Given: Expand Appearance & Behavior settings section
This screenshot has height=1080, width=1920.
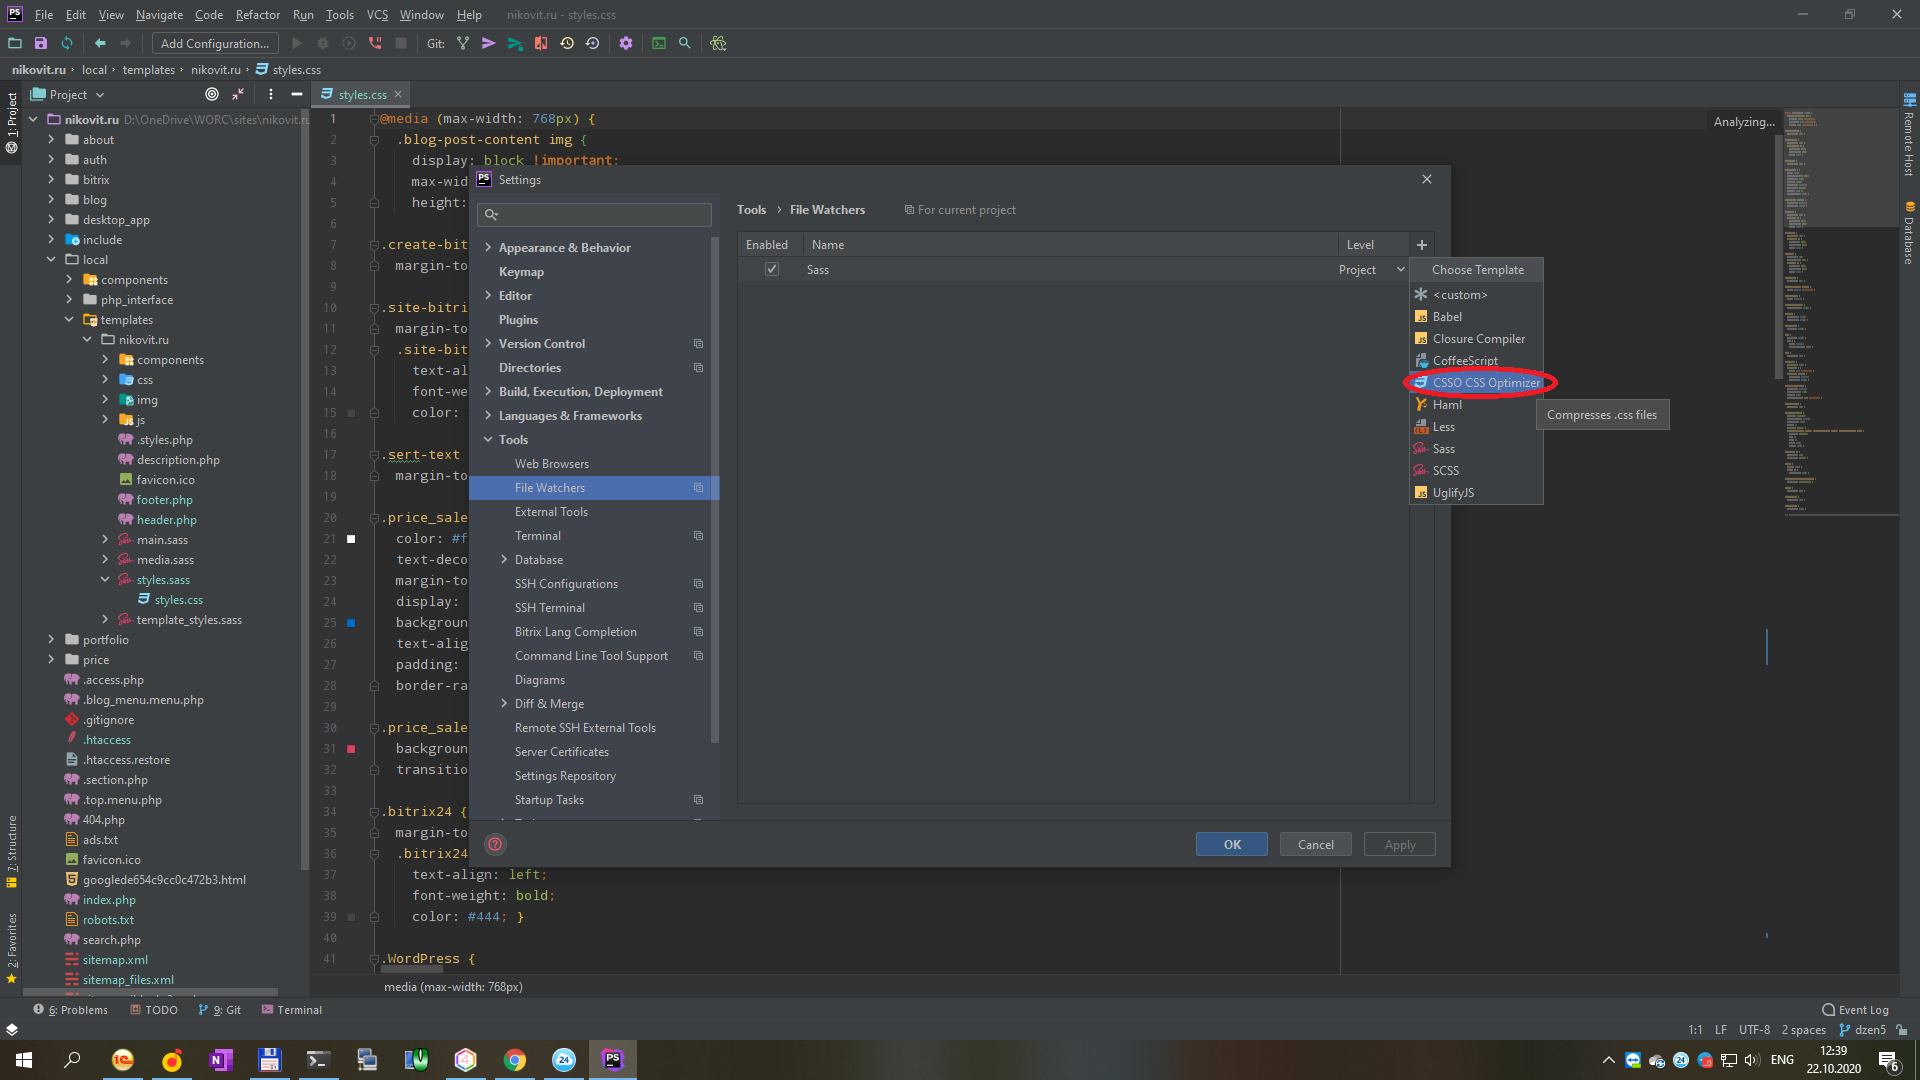Looking at the screenshot, I should tap(488, 248).
